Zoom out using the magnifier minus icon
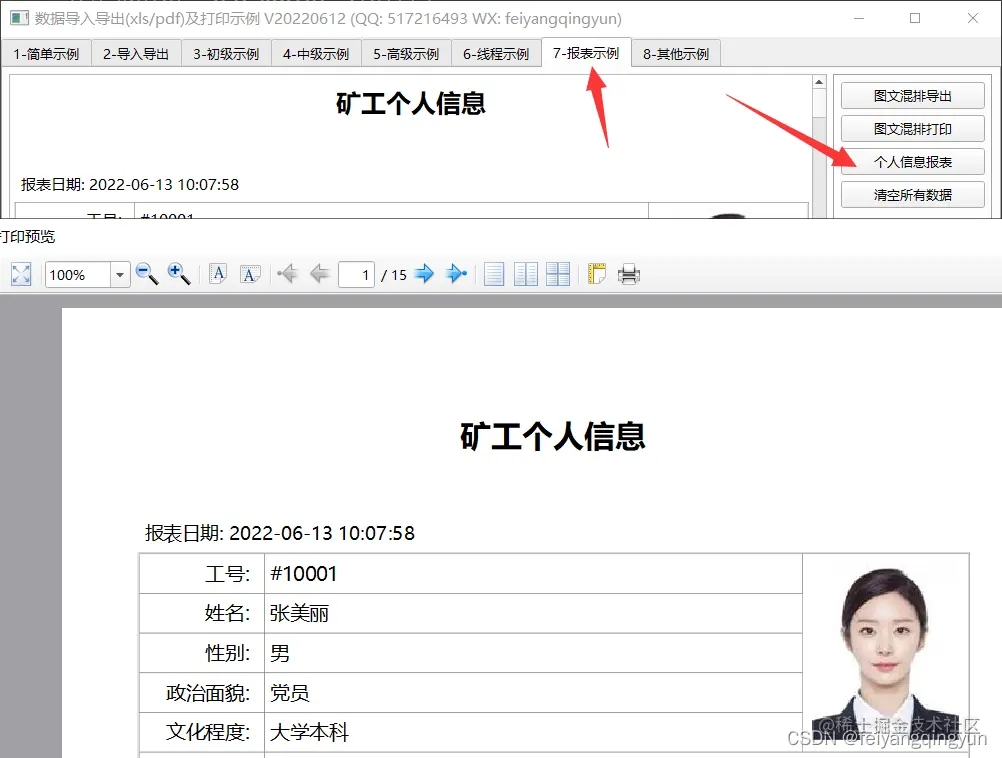The image size is (1002, 758). pyautogui.click(x=148, y=273)
